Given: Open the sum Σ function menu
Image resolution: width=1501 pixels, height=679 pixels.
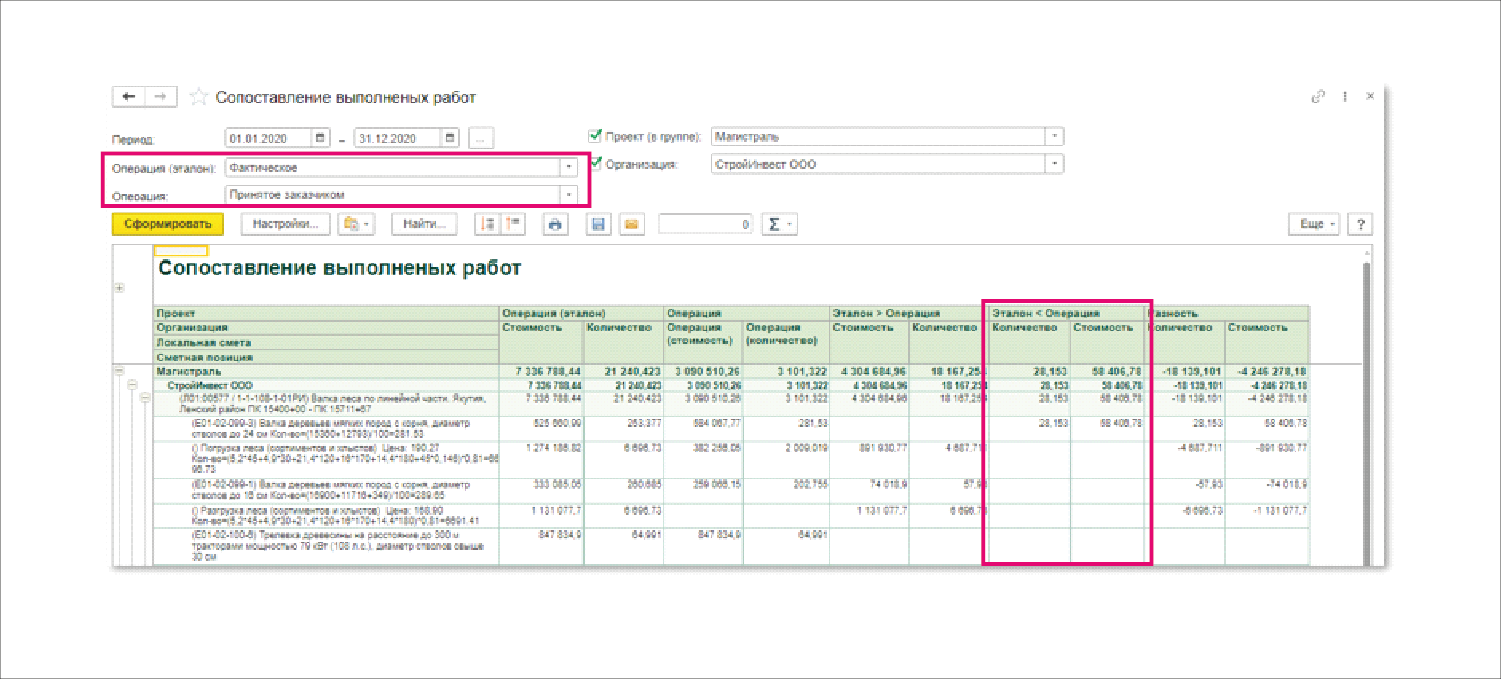Looking at the screenshot, I should (778, 225).
